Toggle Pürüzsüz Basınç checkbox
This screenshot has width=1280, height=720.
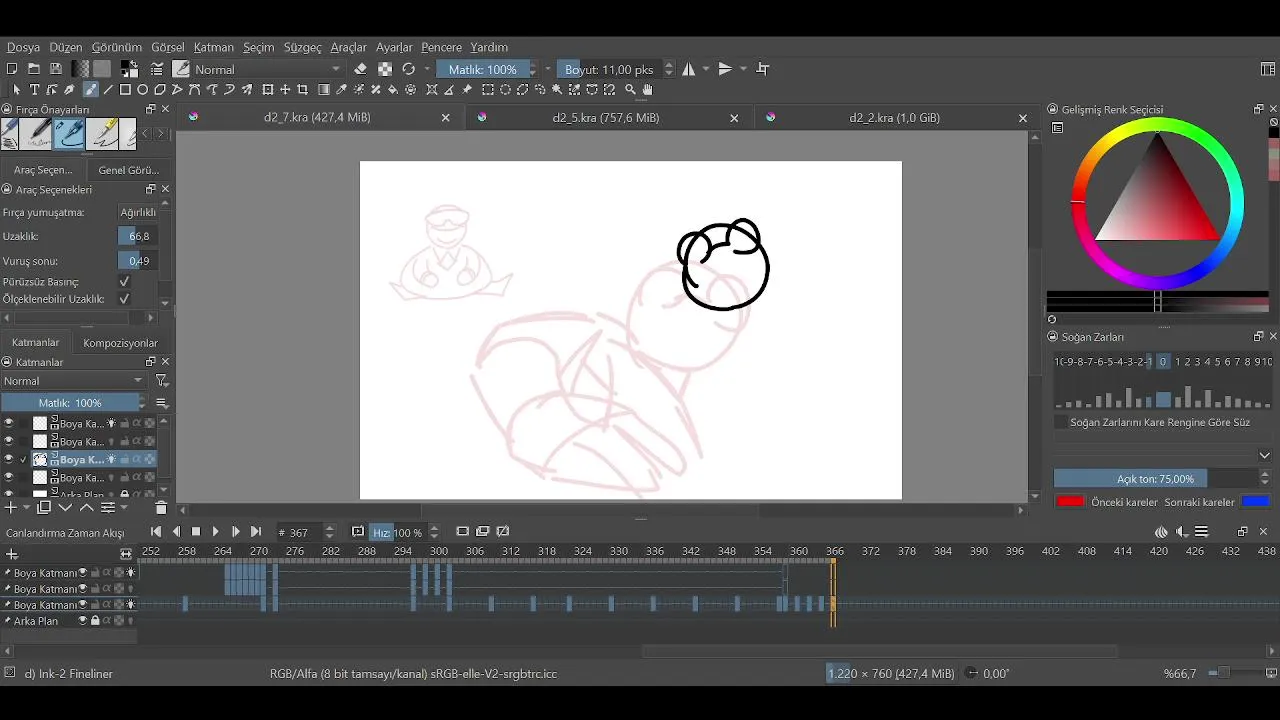(124, 282)
